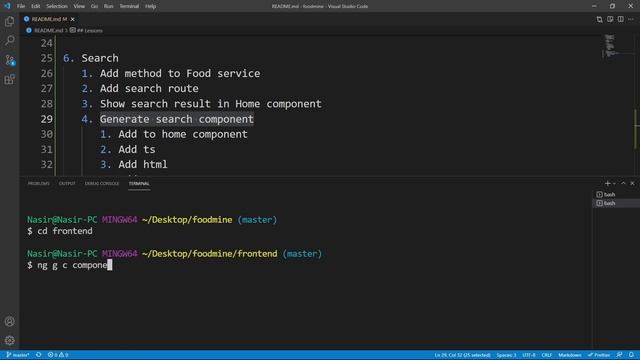This screenshot has height=360, width=640.
Task: Select the Markdown language mode
Action: (x=570, y=355)
